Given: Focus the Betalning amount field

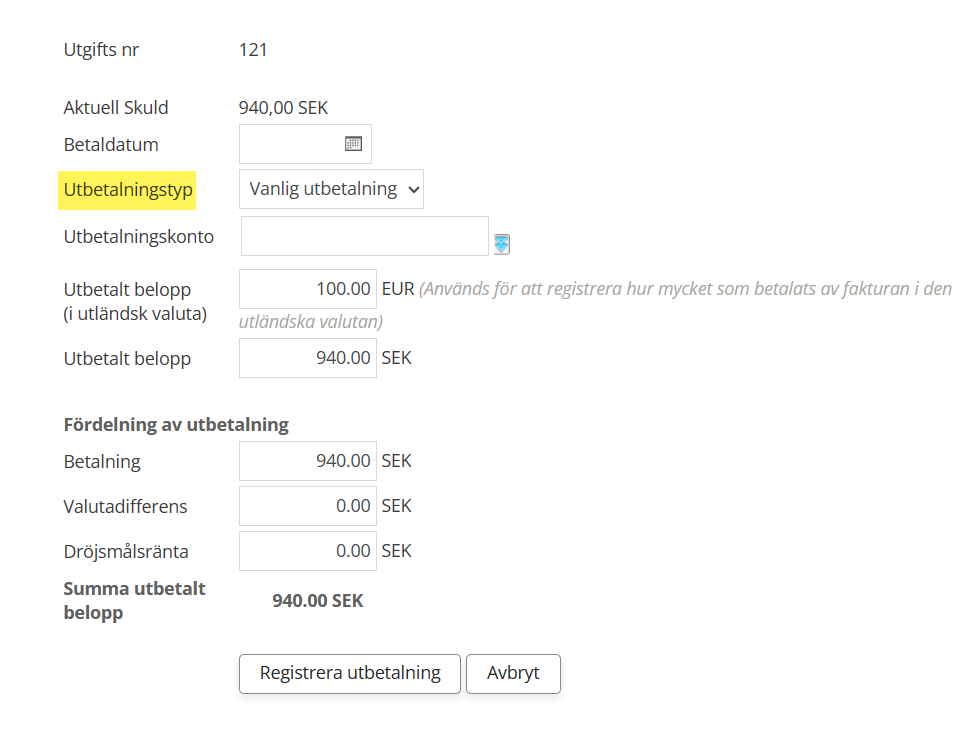Looking at the screenshot, I should click(x=308, y=461).
